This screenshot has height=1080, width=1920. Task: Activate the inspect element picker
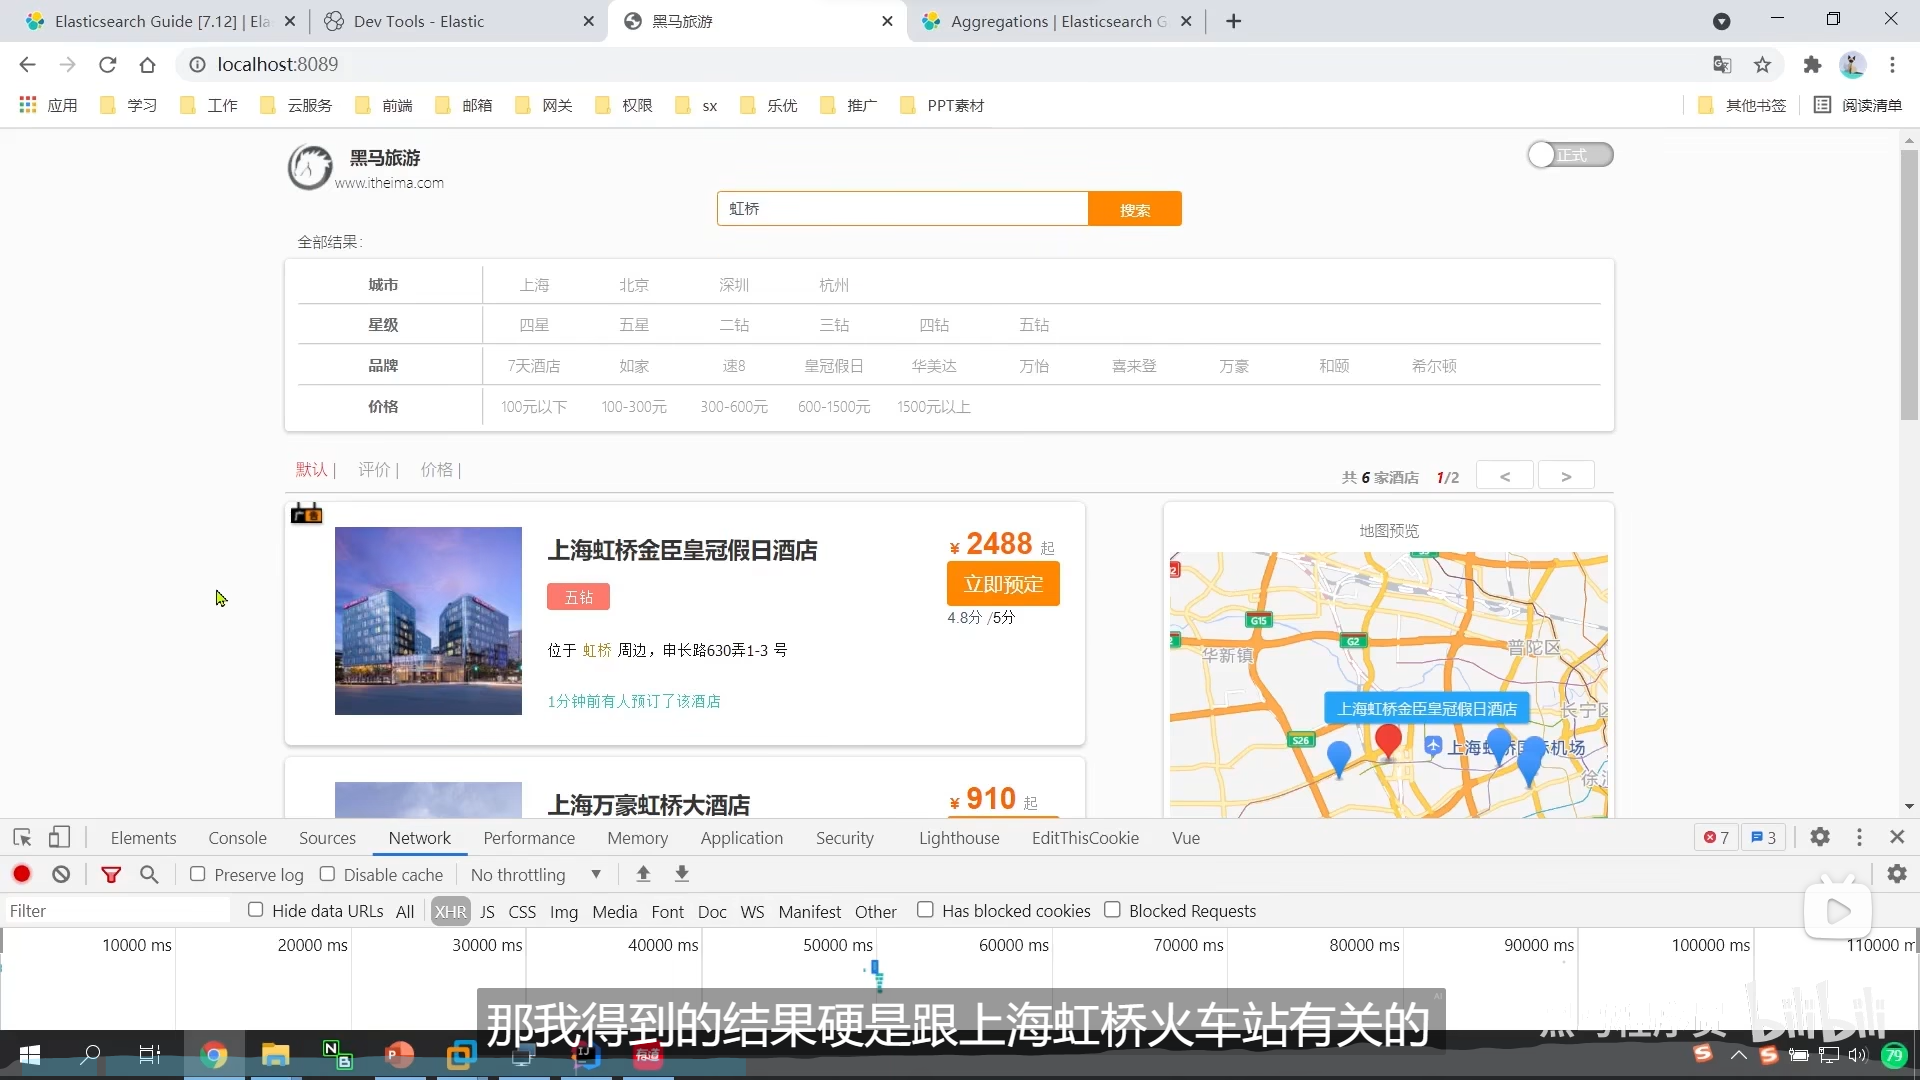[22, 837]
